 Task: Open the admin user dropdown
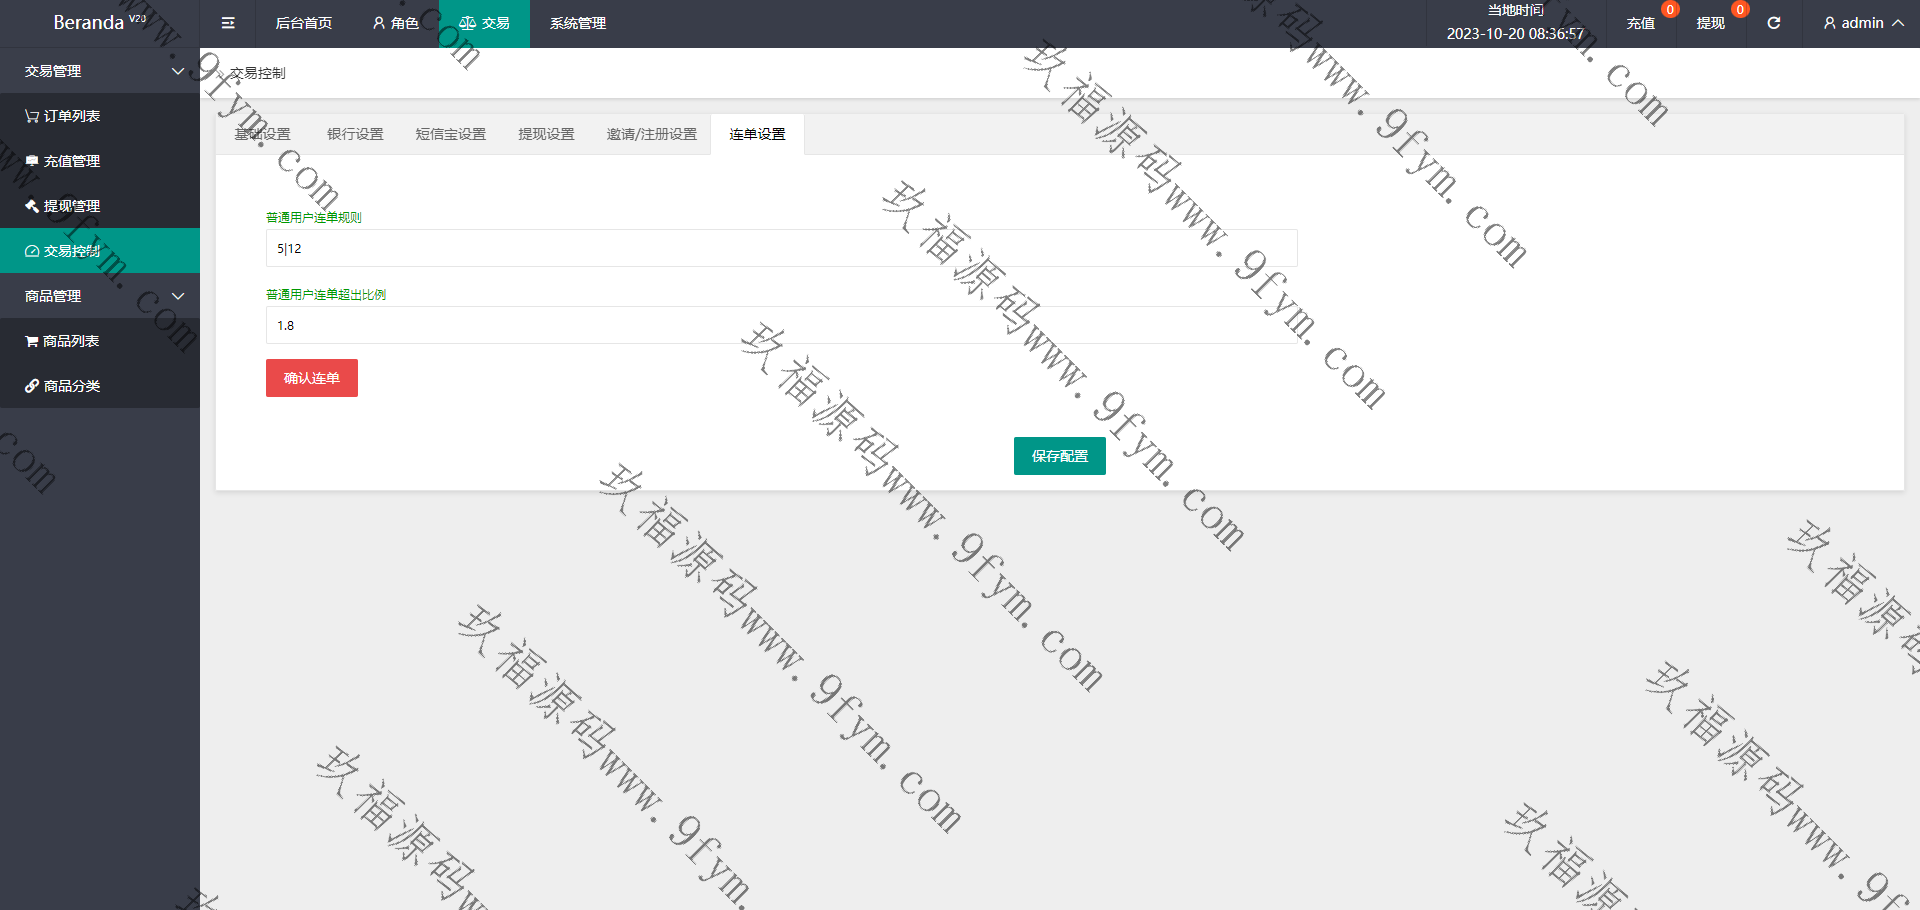[x=1862, y=23]
